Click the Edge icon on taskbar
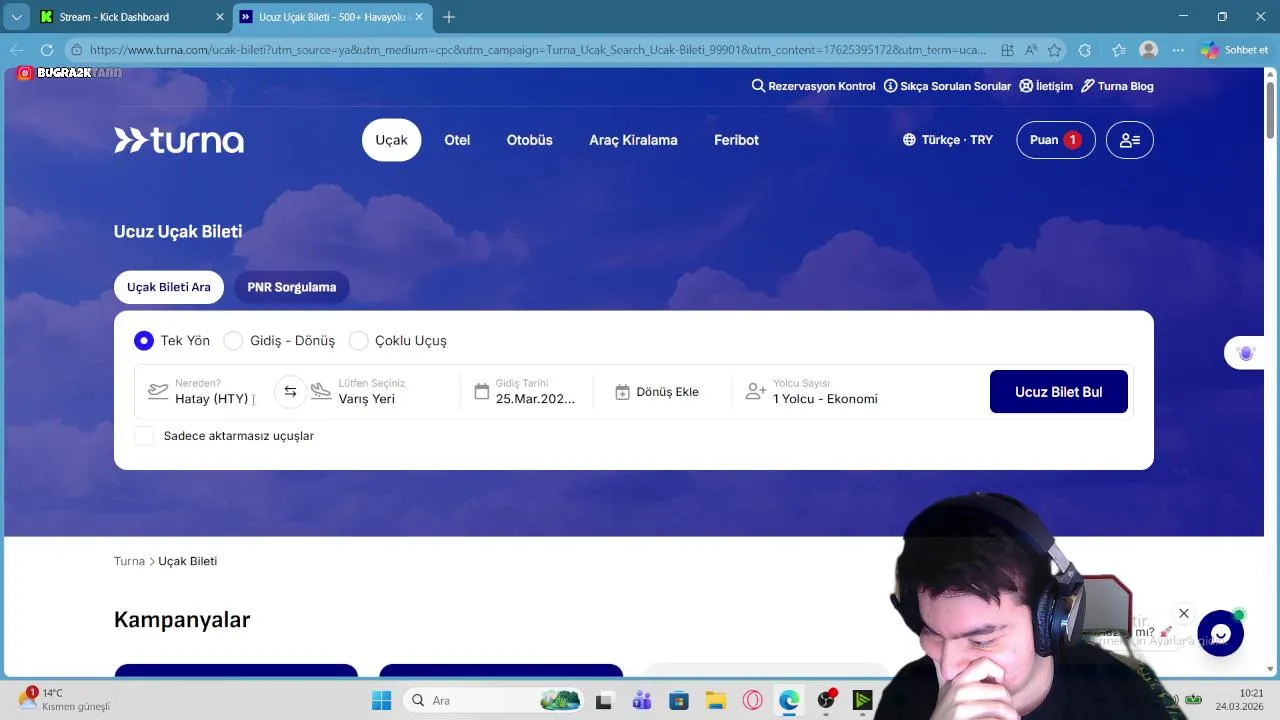Screen dimensions: 1280x720 pos(789,701)
